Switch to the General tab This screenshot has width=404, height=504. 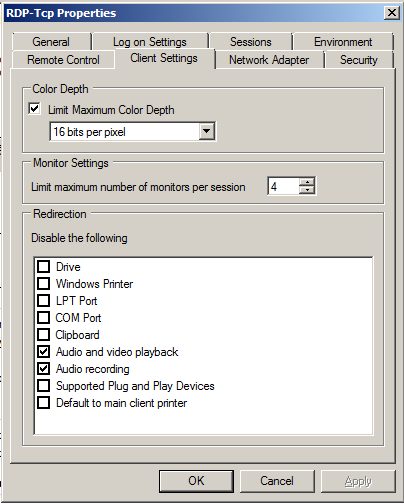51,42
